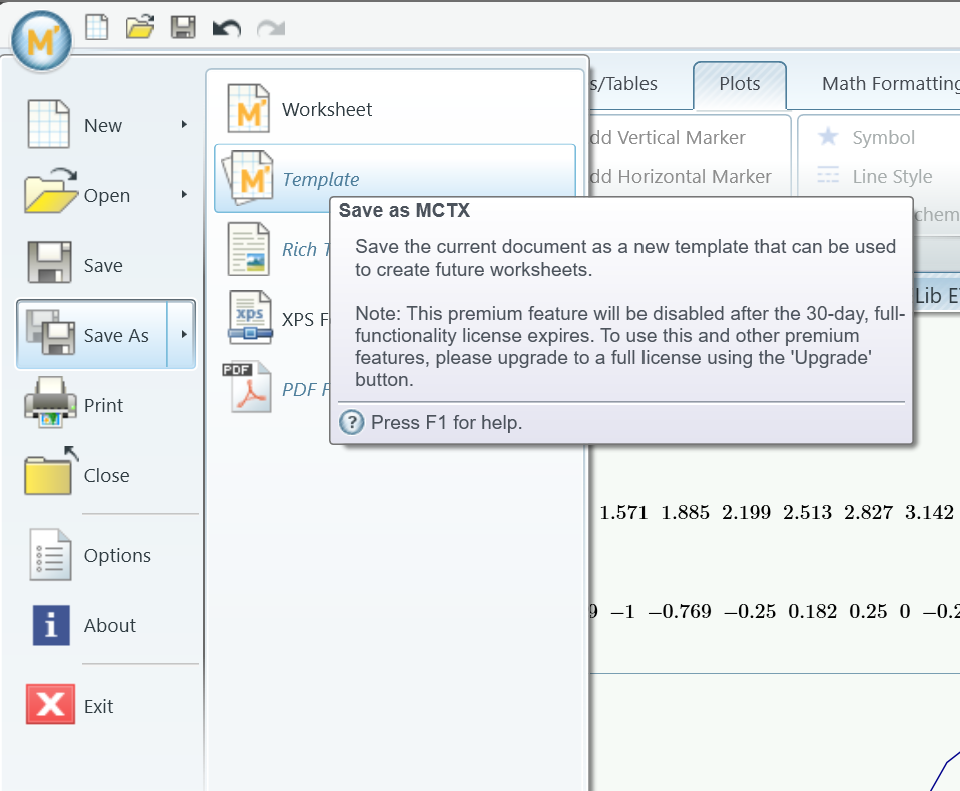Image resolution: width=960 pixels, height=791 pixels.
Task: Click the grayed redo arrow icon
Action: (270, 28)
